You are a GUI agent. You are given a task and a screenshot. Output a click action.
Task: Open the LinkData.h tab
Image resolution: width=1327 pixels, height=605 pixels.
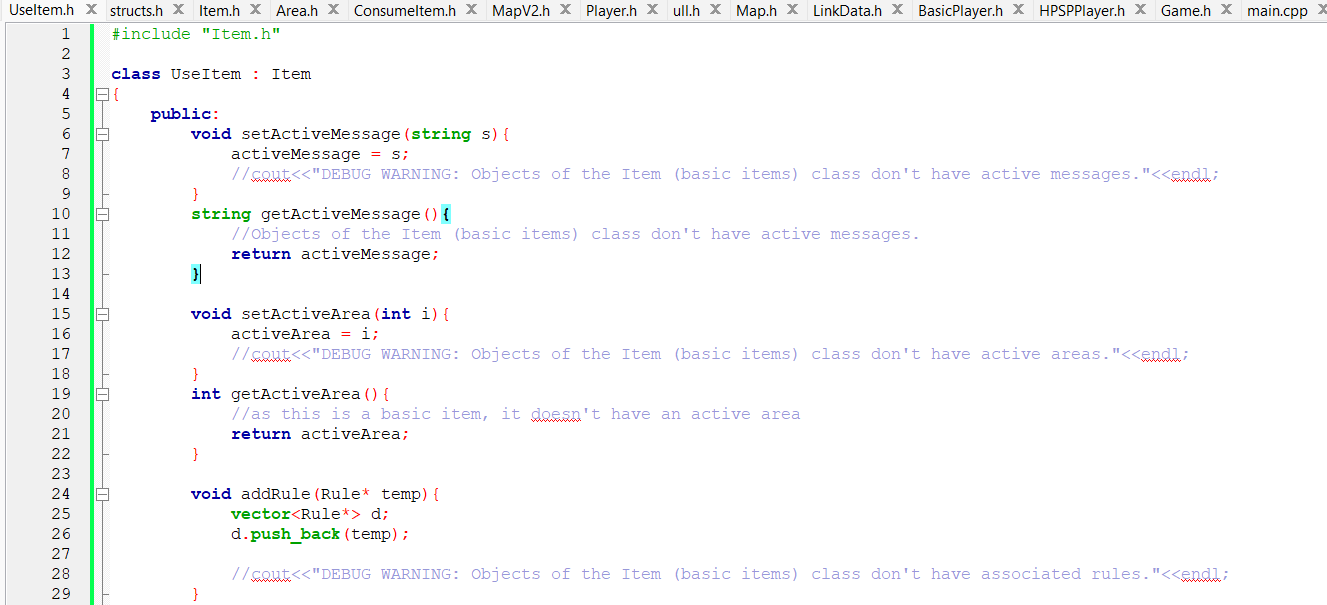pos(847,9)
